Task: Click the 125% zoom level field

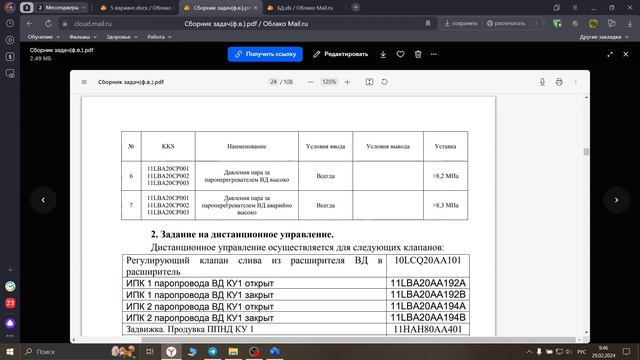Action: coord(329,82)
